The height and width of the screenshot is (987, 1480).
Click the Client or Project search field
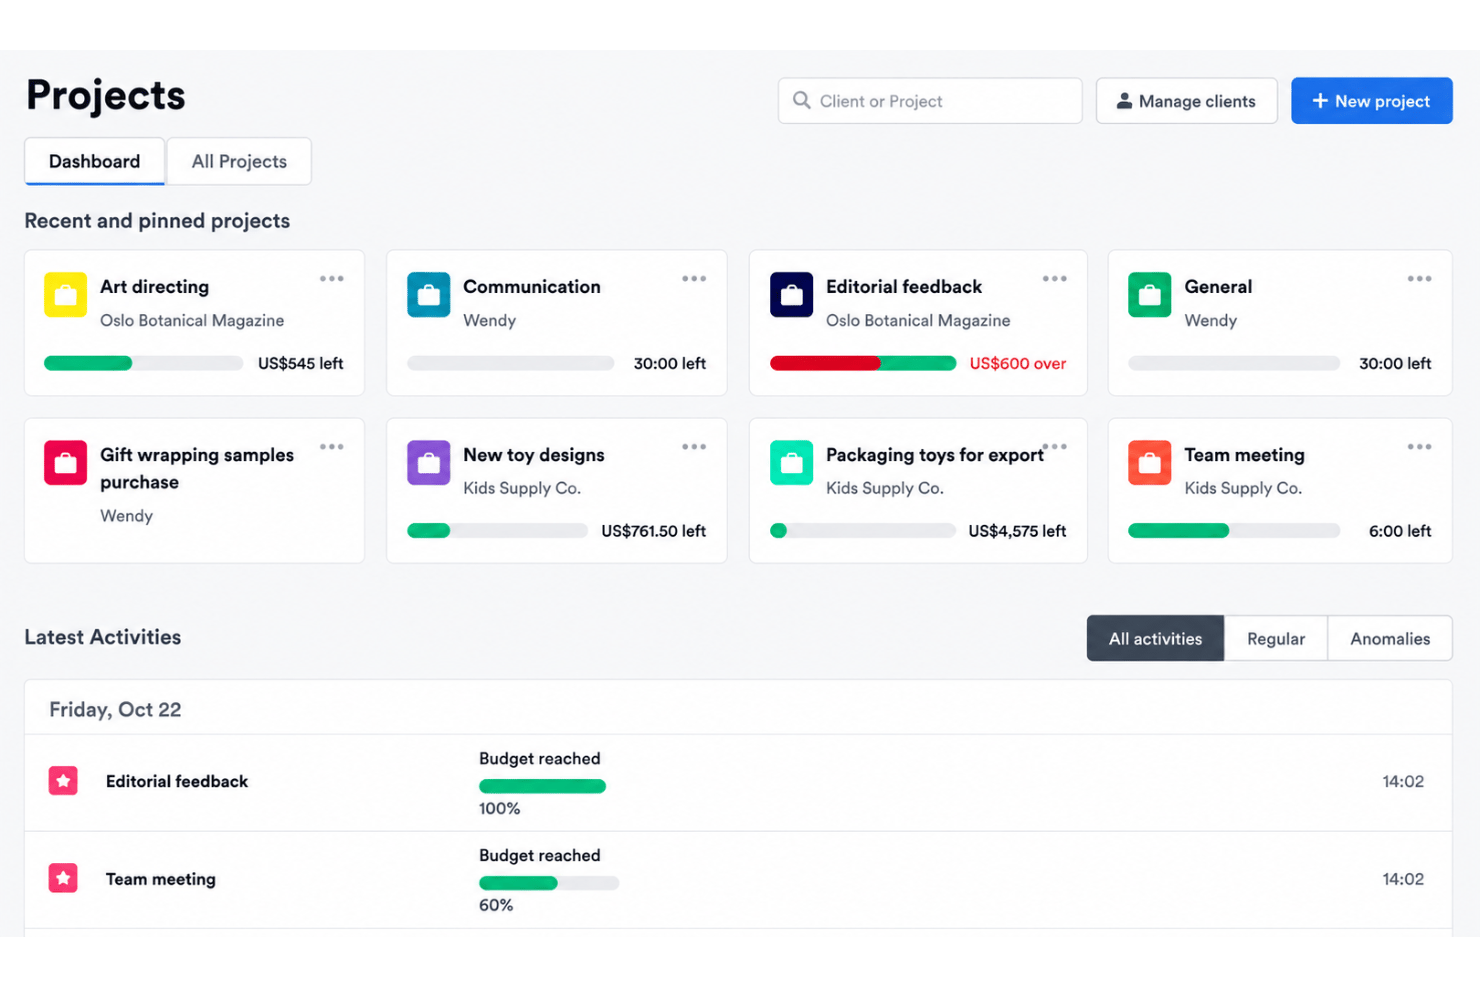(x=930, y=101)
